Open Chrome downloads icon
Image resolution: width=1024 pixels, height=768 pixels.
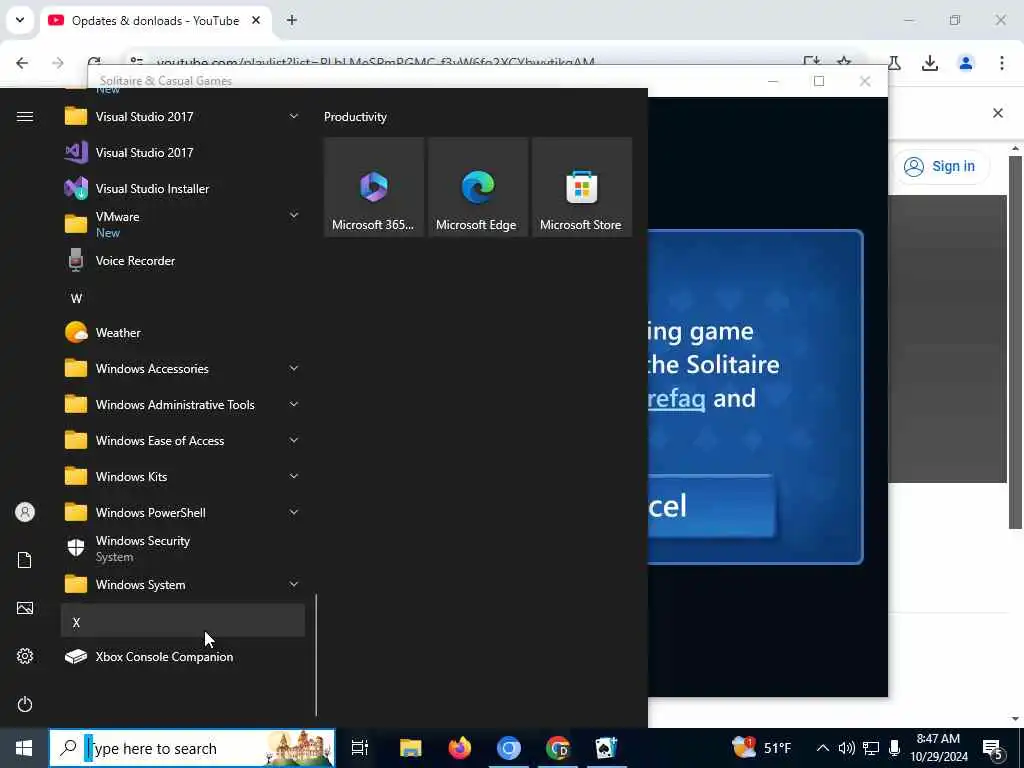pyautogui.click(x=929, y=63)
